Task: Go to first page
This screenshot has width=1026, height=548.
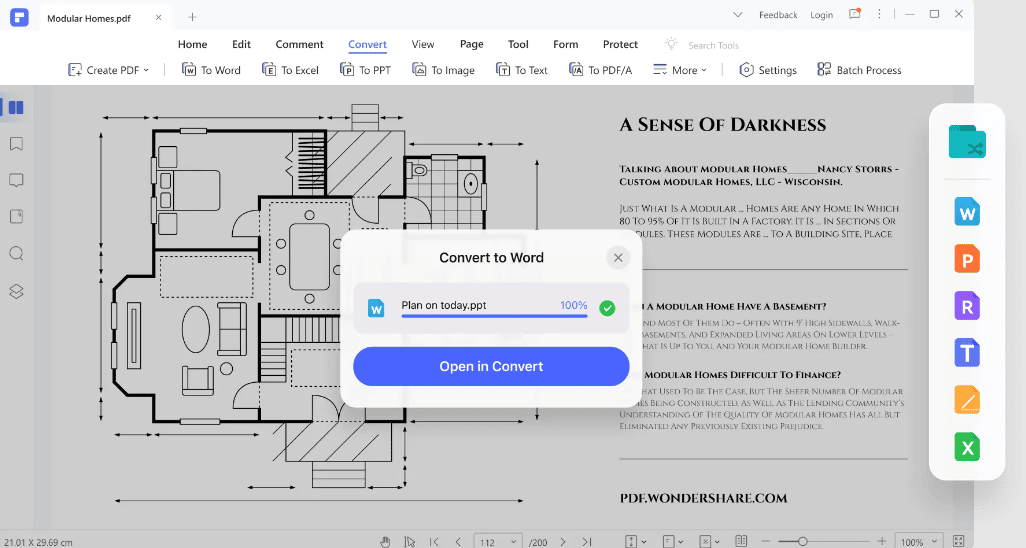Action: click(x=434, y=541)
